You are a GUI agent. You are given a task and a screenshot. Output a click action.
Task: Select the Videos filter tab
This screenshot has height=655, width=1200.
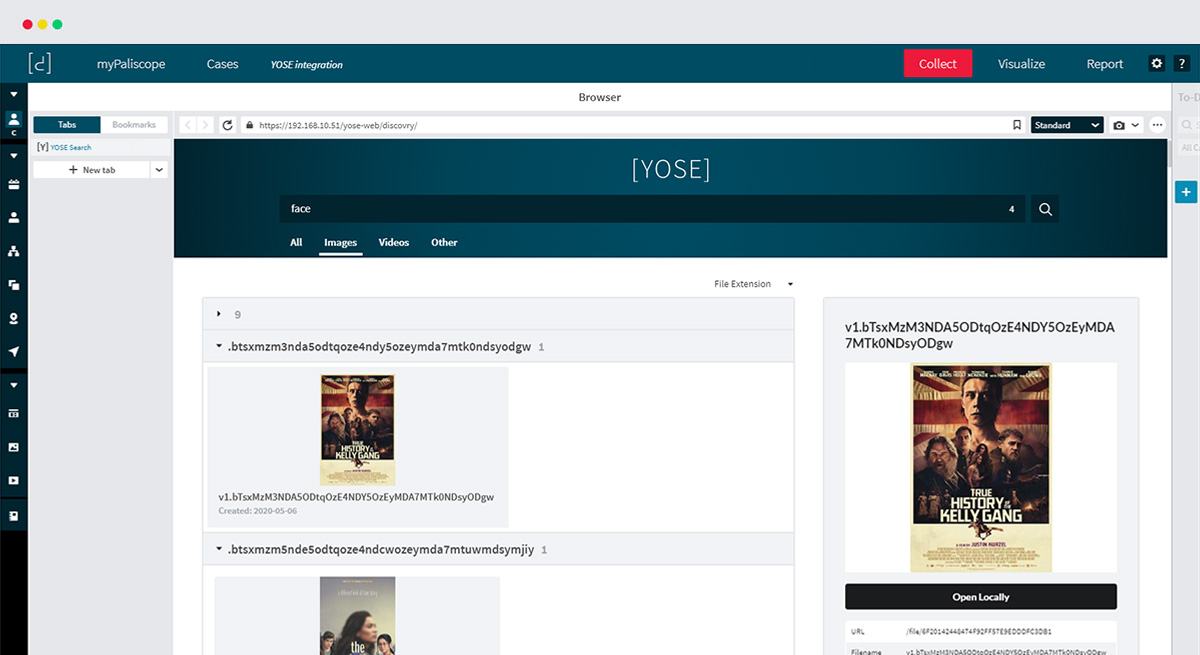[393, 242]
